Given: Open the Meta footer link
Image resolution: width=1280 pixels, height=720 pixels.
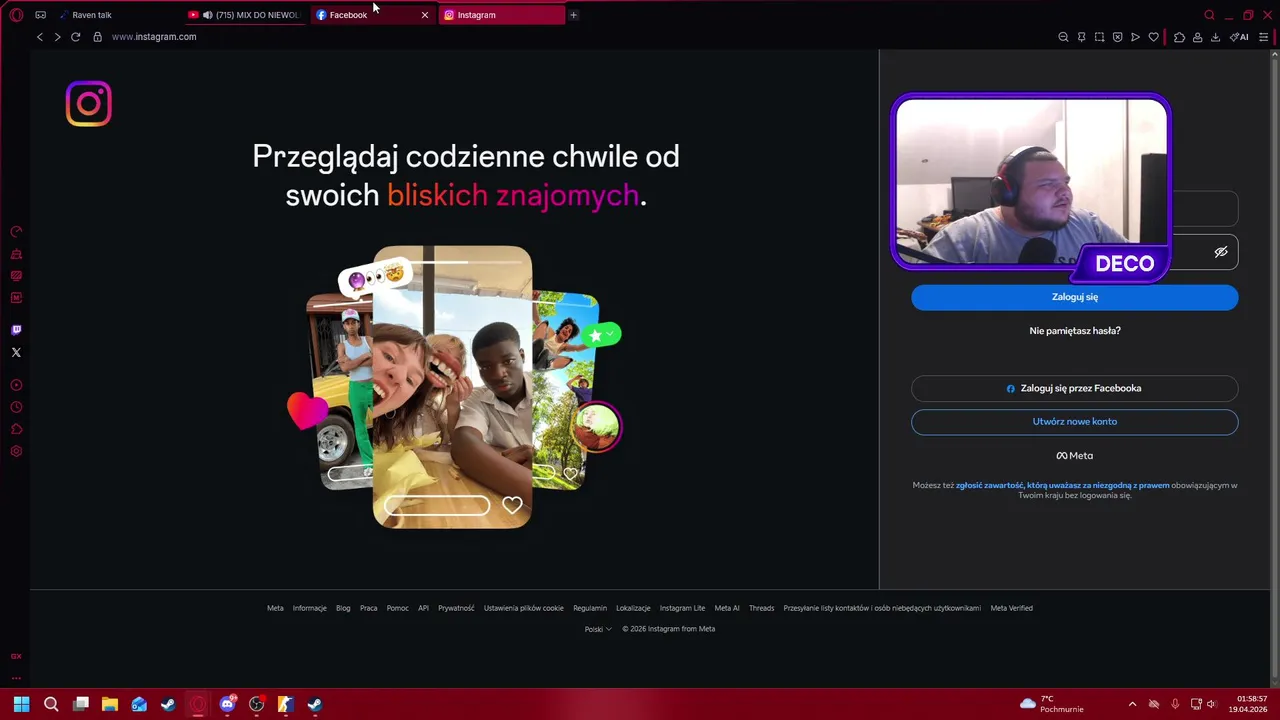Looking at the screenshot, I should (275, 608).
